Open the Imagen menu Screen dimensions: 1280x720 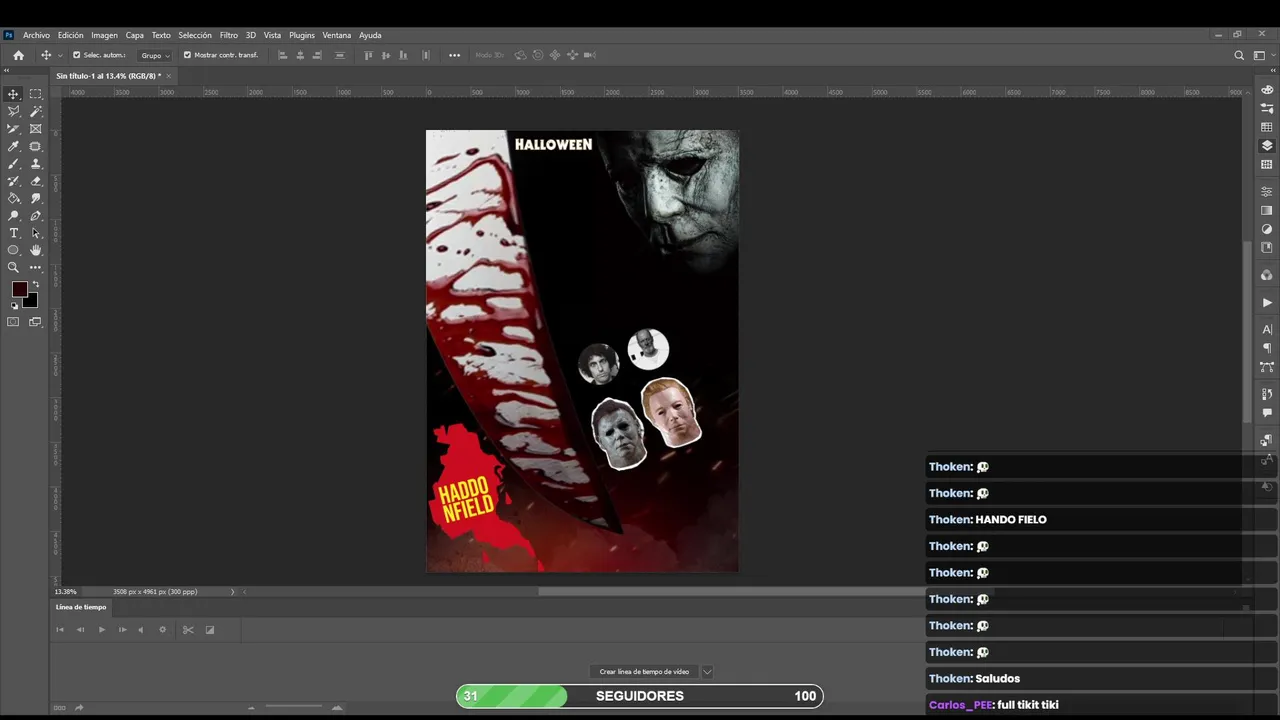(105, 35)
